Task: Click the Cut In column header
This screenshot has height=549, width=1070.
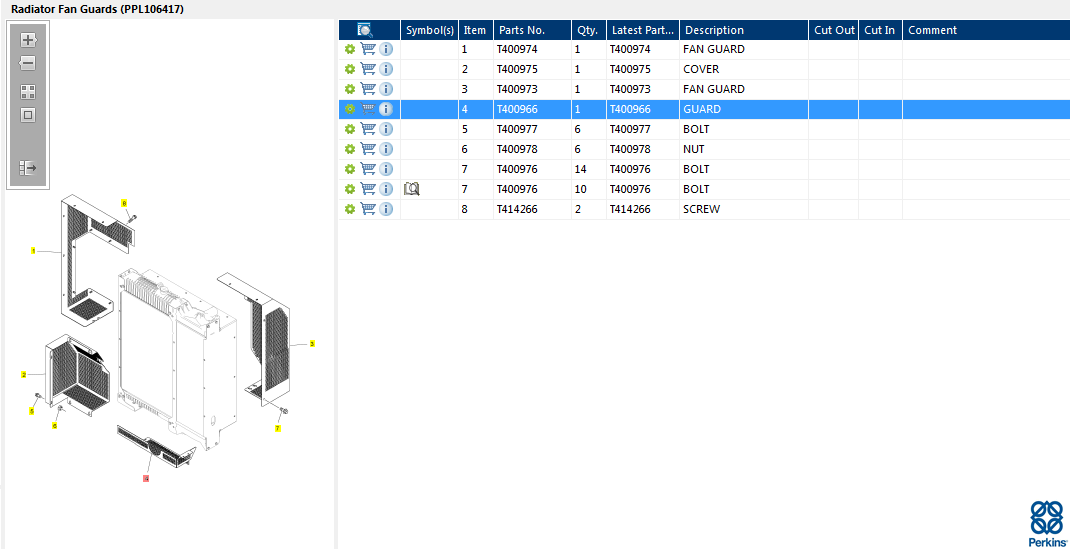Action: click(x=881, y=30)
